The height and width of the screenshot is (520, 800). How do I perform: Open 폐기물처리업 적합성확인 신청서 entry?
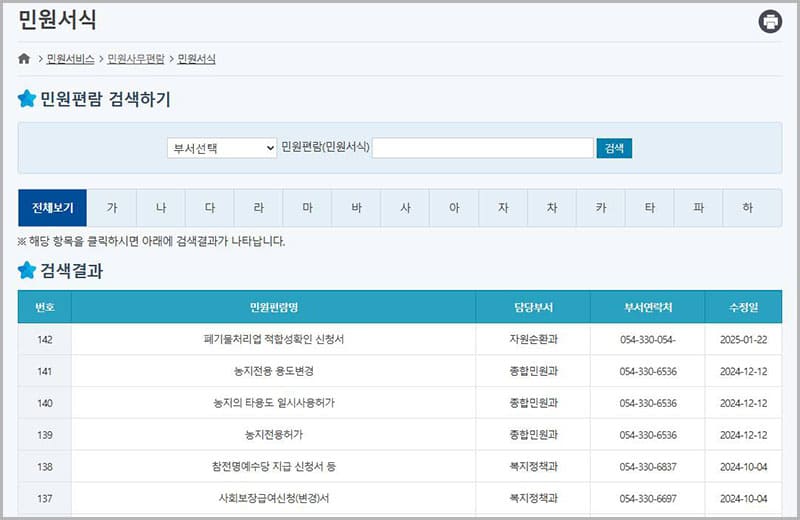[x=274, y=340]
